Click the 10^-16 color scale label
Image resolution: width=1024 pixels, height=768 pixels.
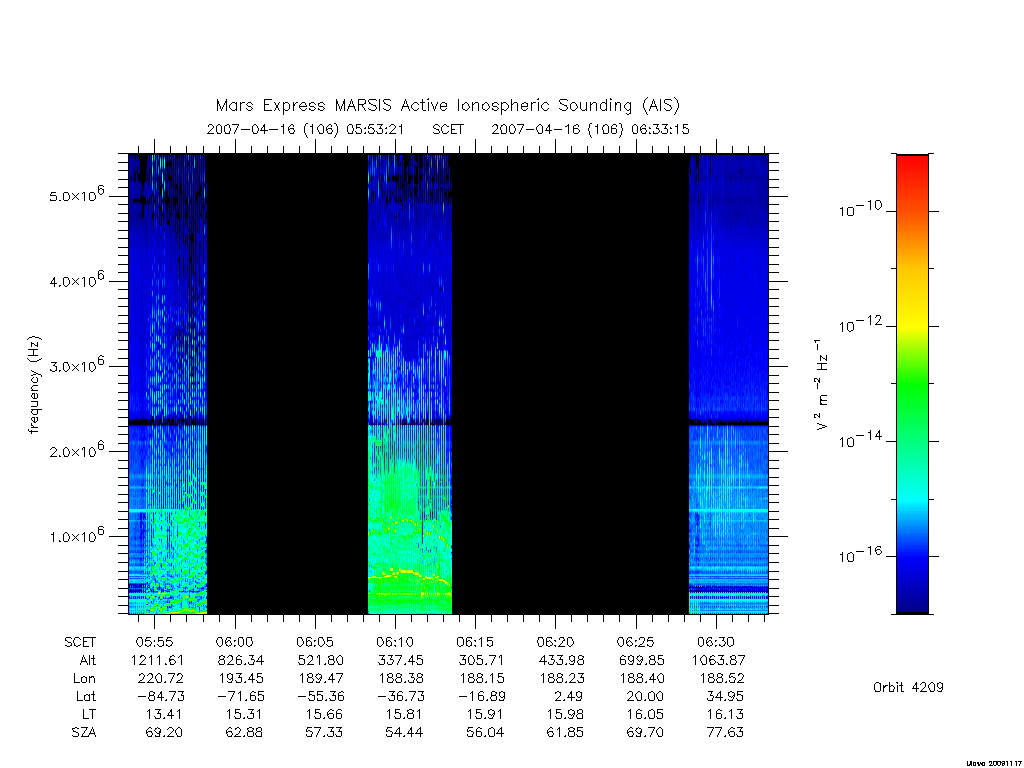tap(860, 554)
